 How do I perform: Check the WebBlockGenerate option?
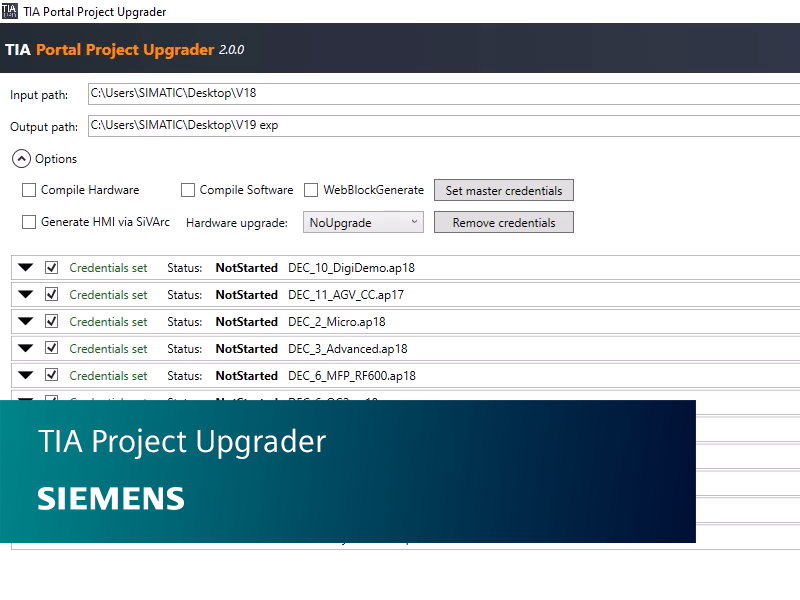(311, 190)
